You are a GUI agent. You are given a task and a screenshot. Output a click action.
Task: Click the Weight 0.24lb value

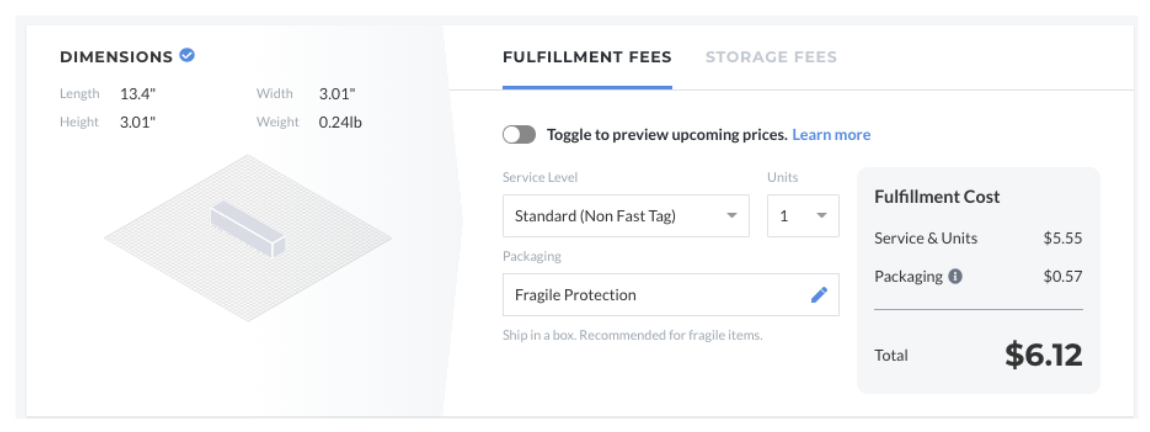point(340,122)
